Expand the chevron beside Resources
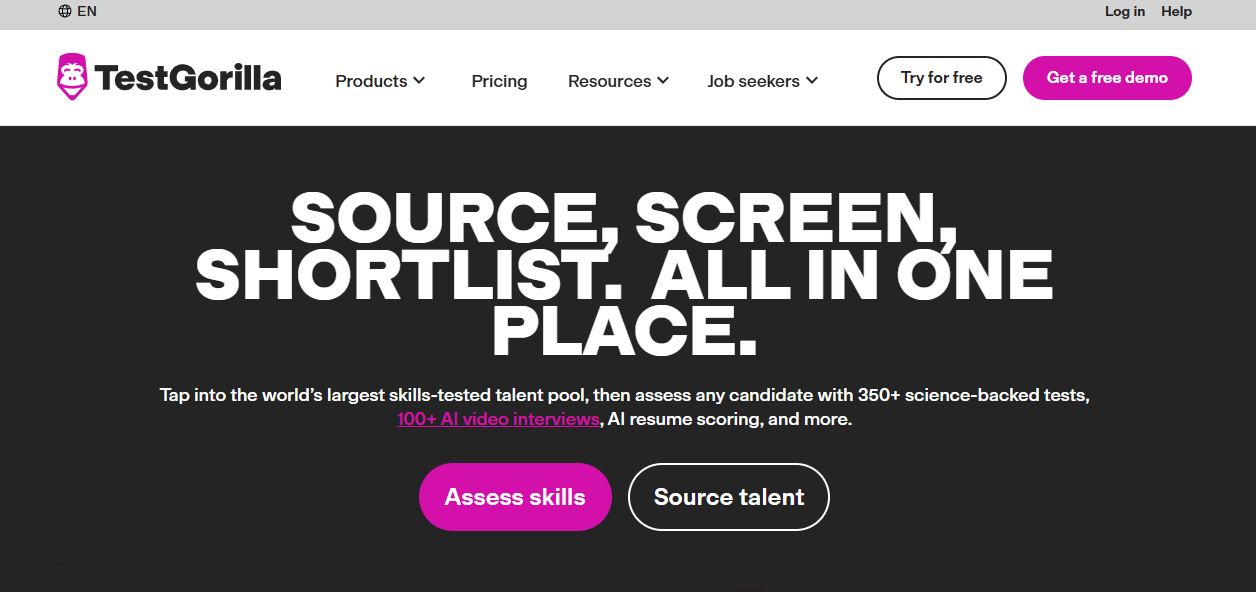The image size is (1256, 592). 663,81
